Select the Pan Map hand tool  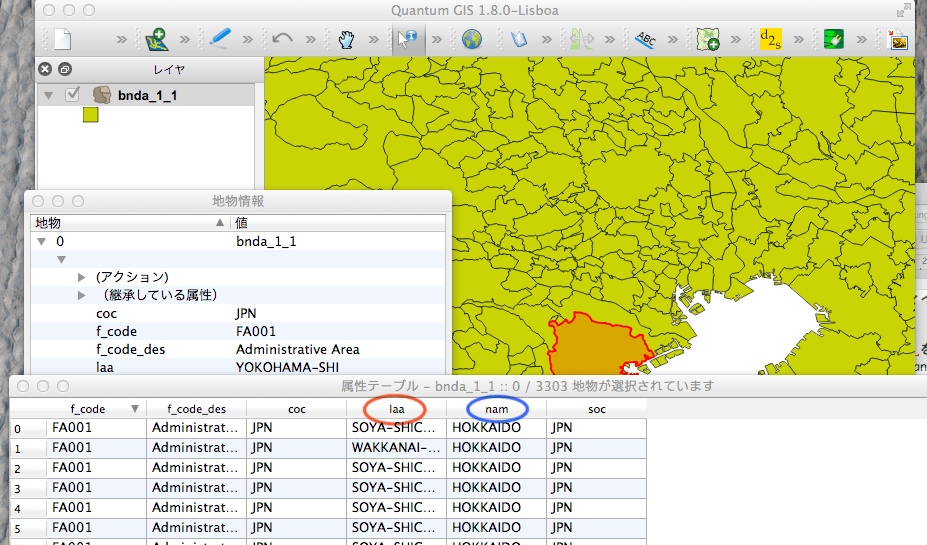[x=345, y=40]
